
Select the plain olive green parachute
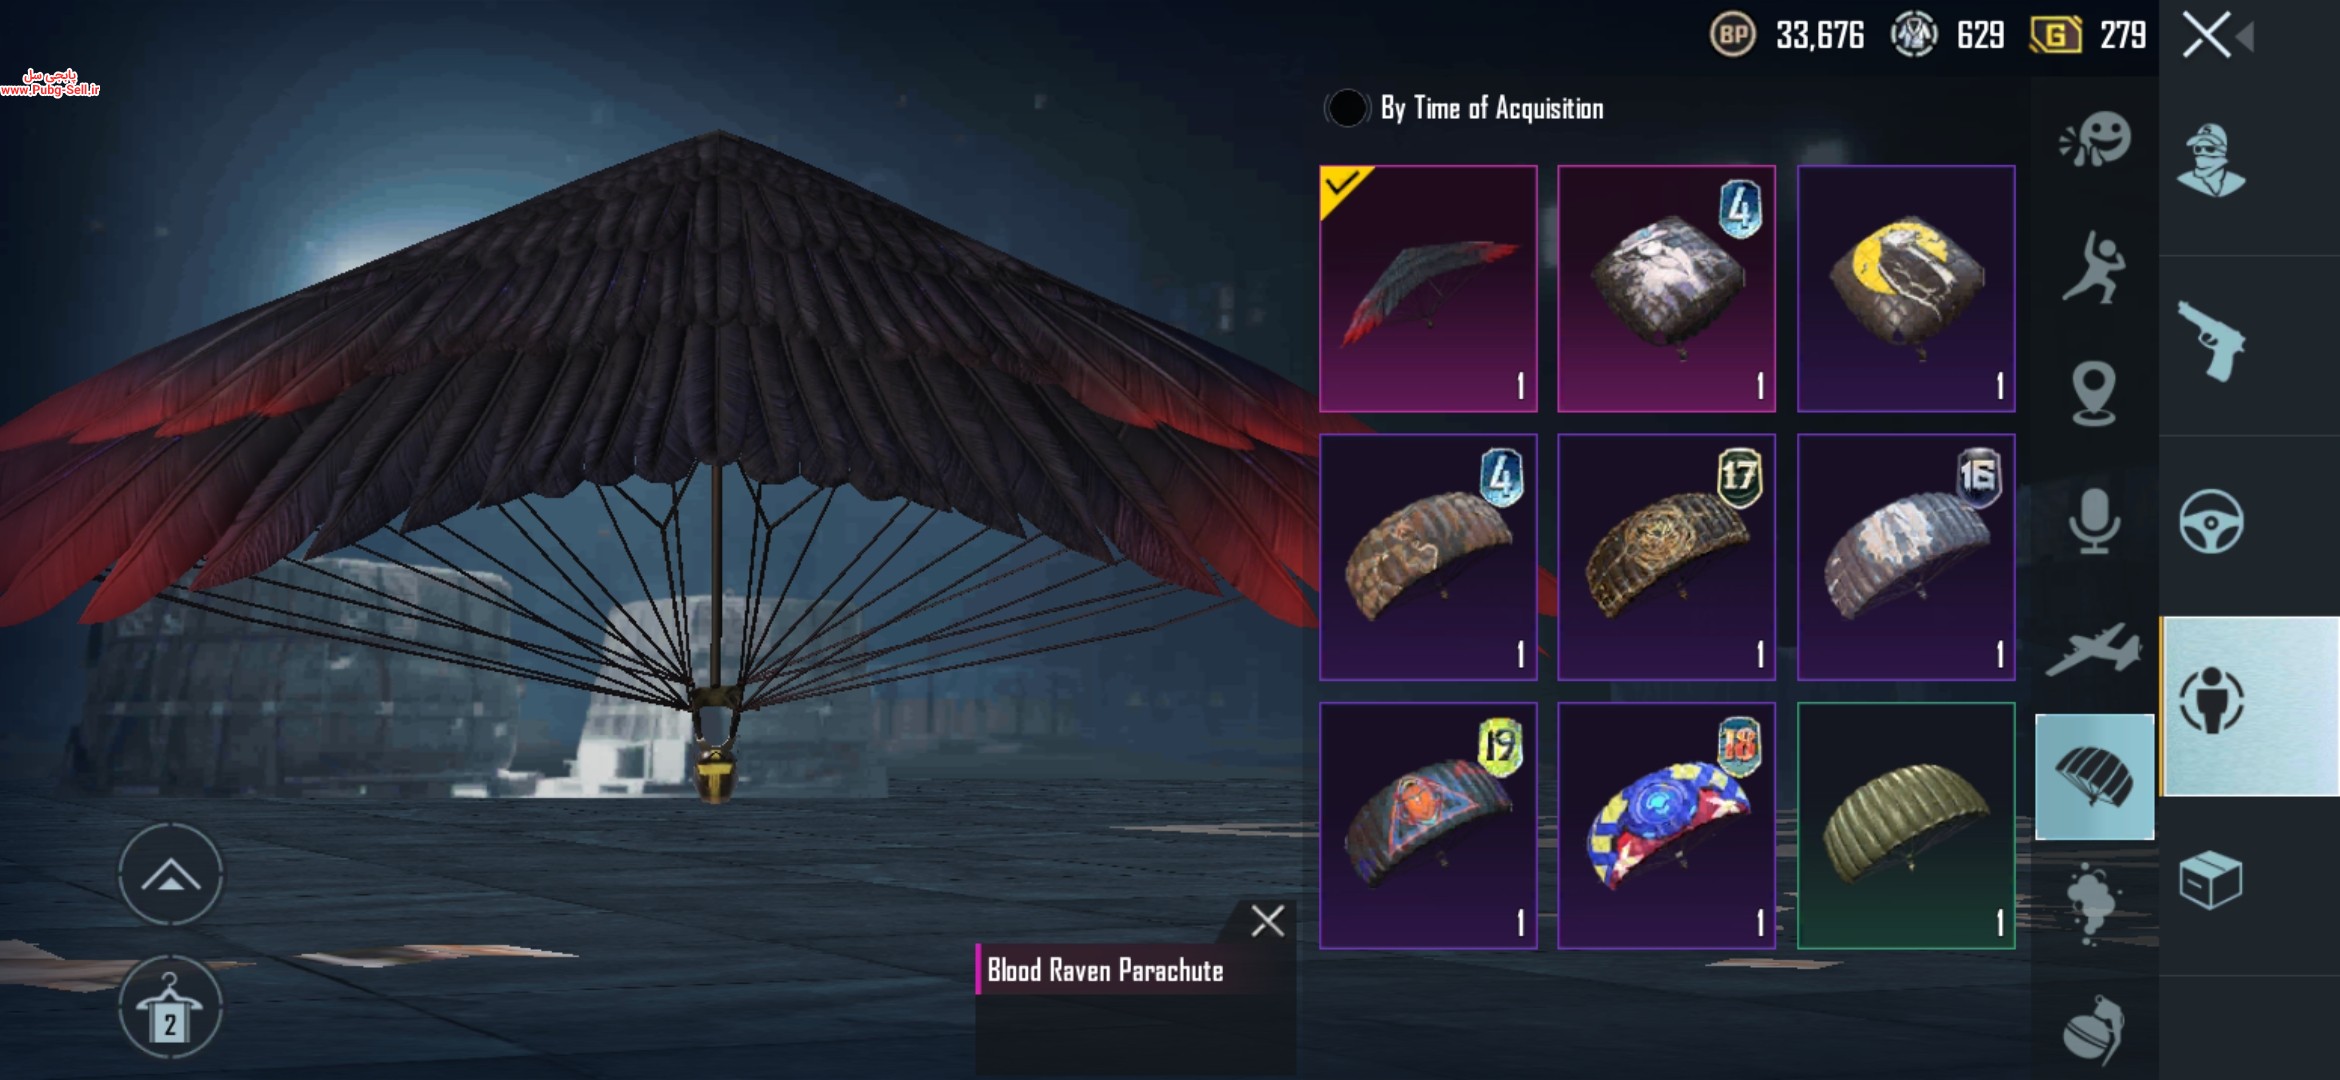[x=1906, y=826]
